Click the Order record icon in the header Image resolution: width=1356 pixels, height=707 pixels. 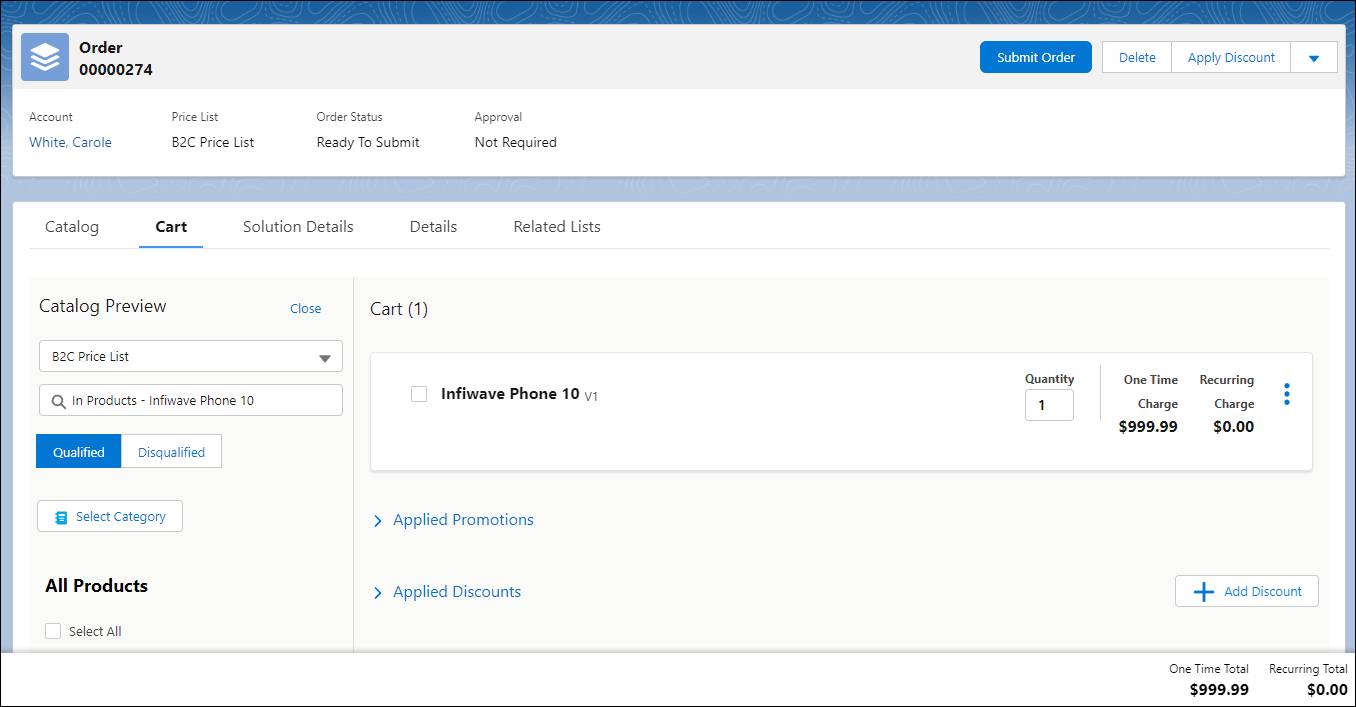click(43, 57)
